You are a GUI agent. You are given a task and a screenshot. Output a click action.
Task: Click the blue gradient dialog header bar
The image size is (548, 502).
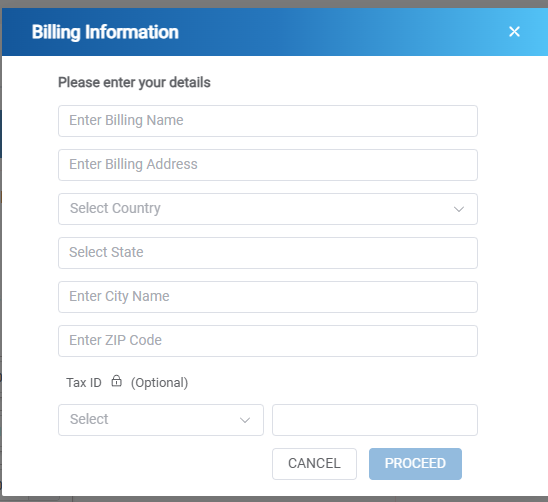click(x=275, y=32)
